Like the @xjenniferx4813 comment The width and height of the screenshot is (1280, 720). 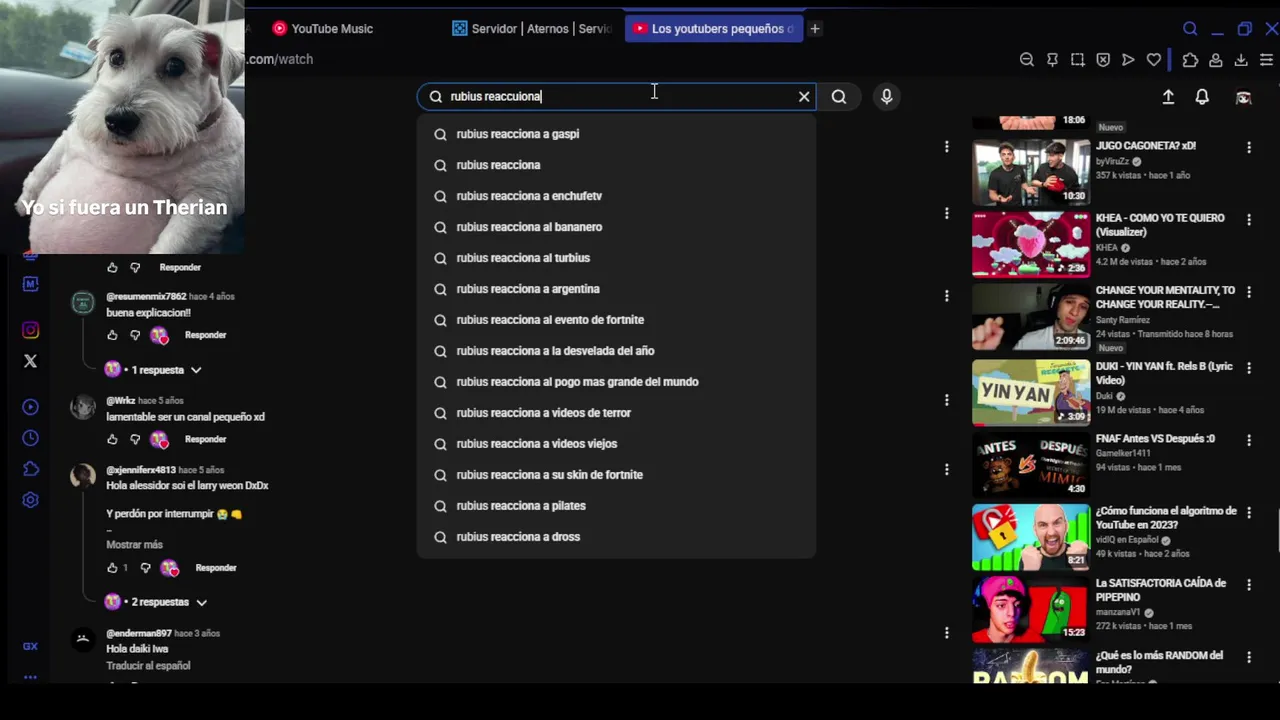(x=112, y=568)
